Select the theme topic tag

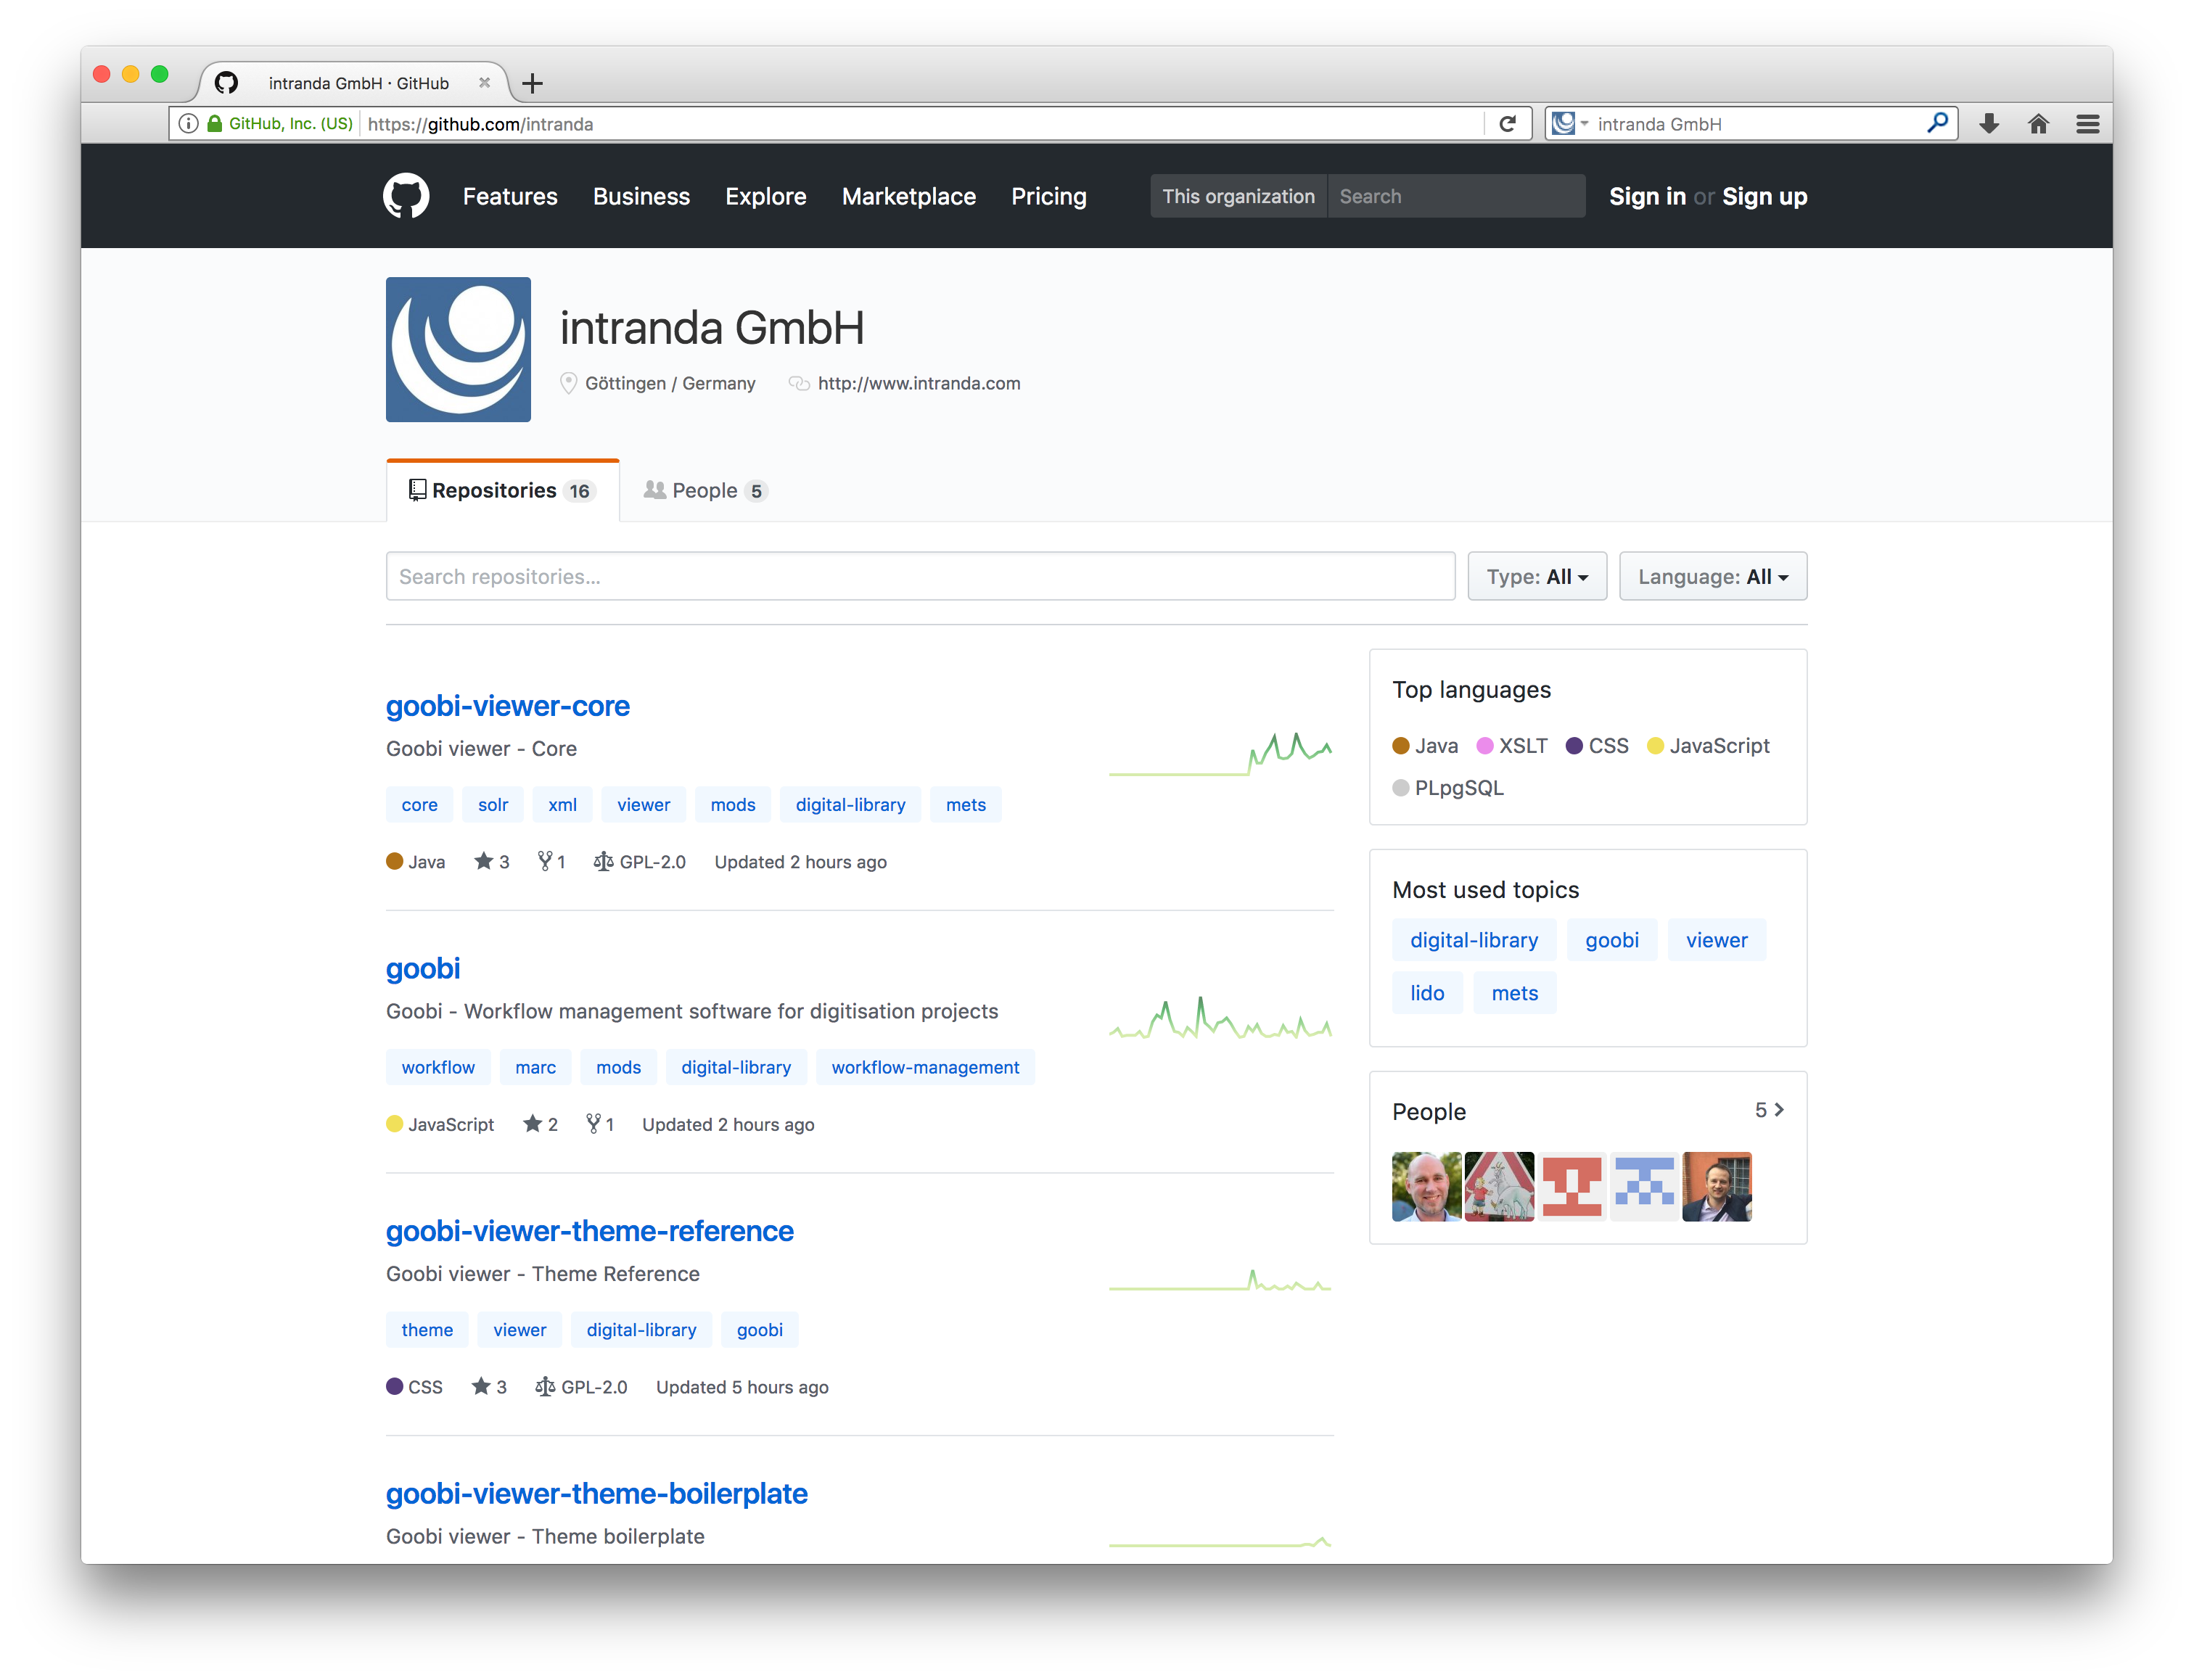[427, 1330]
